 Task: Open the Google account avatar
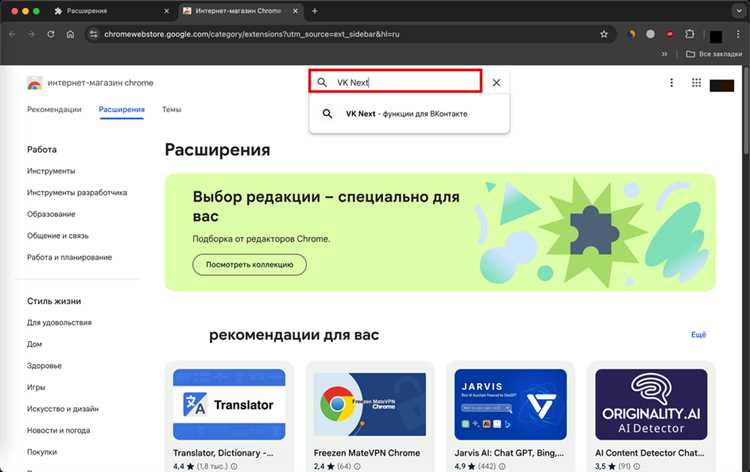pyautogui.click(x=722, y=86)
